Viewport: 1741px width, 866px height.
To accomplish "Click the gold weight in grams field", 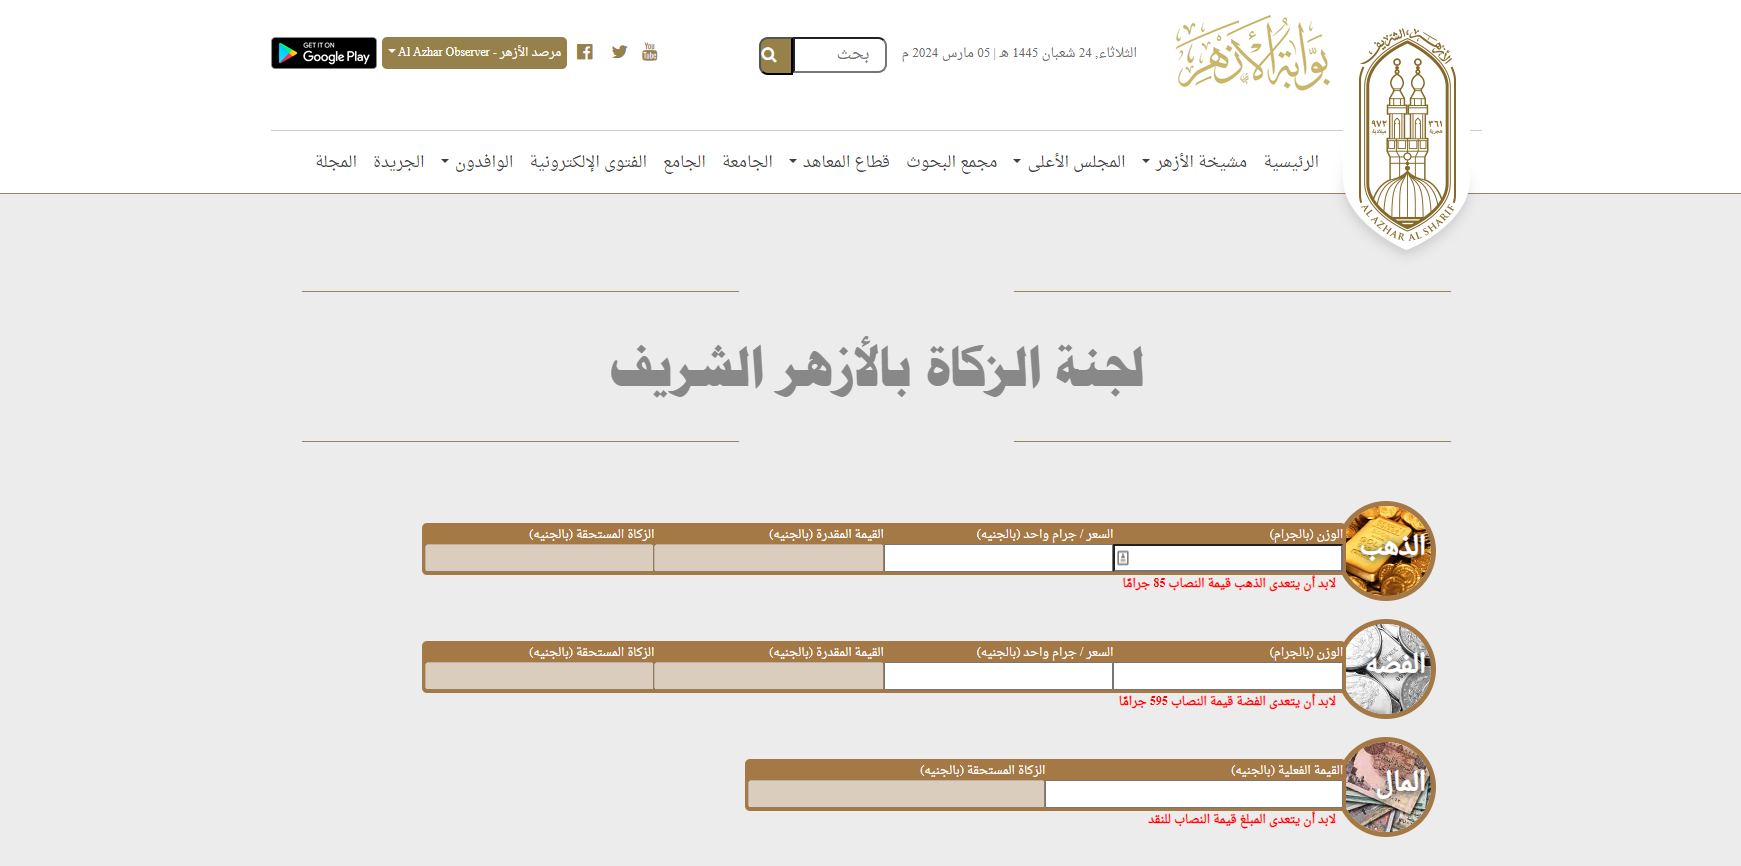I will 1228,558.
